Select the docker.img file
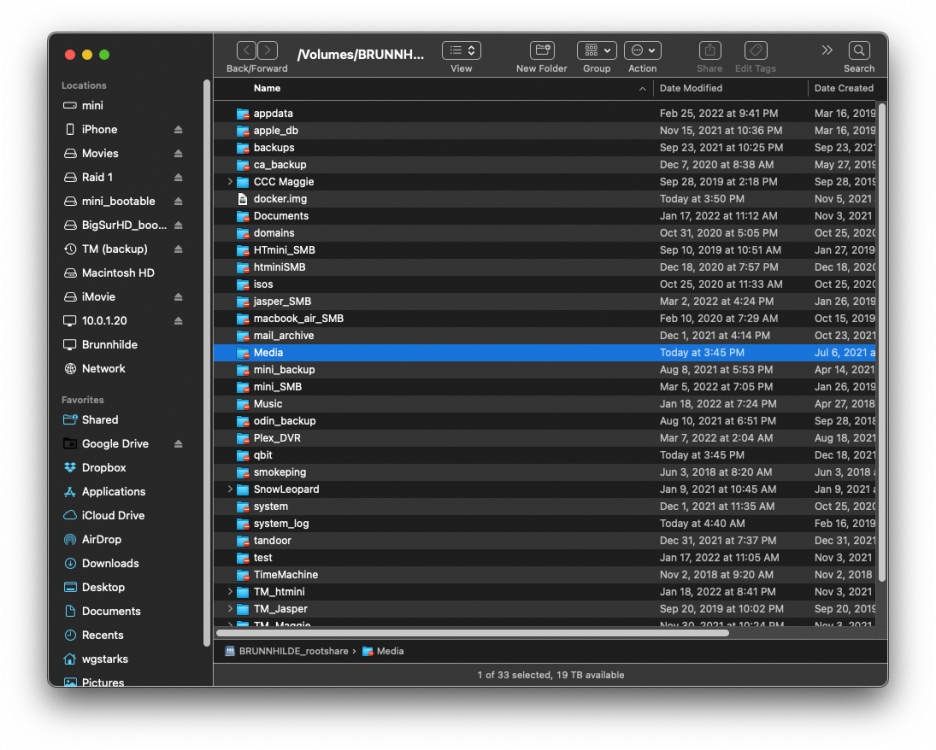The height and width of the screenshot is (750, 936). [x=544, y=199]
